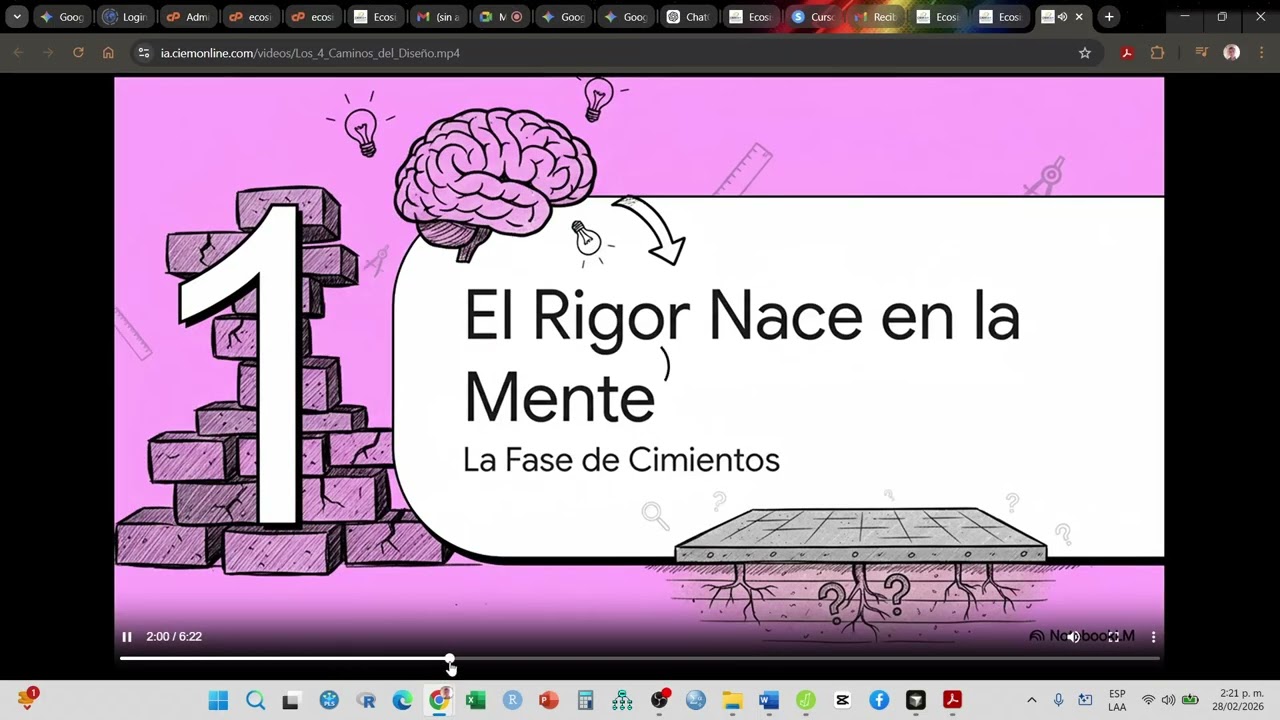Image resolution: width=1280 pixels, height=720 pixels.
Task: Open the Calculator taskbar icon
Action: (x=586, y=700)
